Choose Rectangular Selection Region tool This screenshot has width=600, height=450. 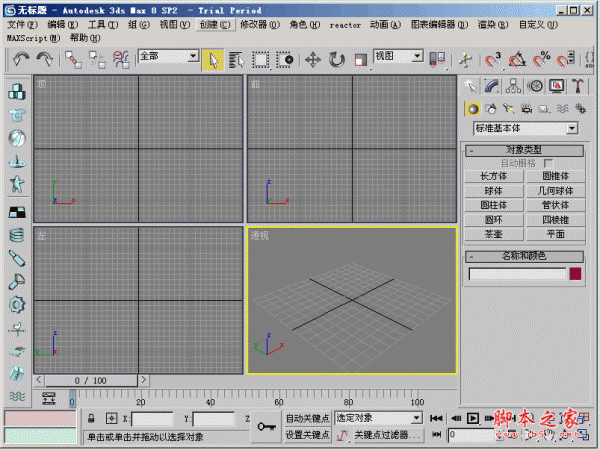(x=260, y=60)
